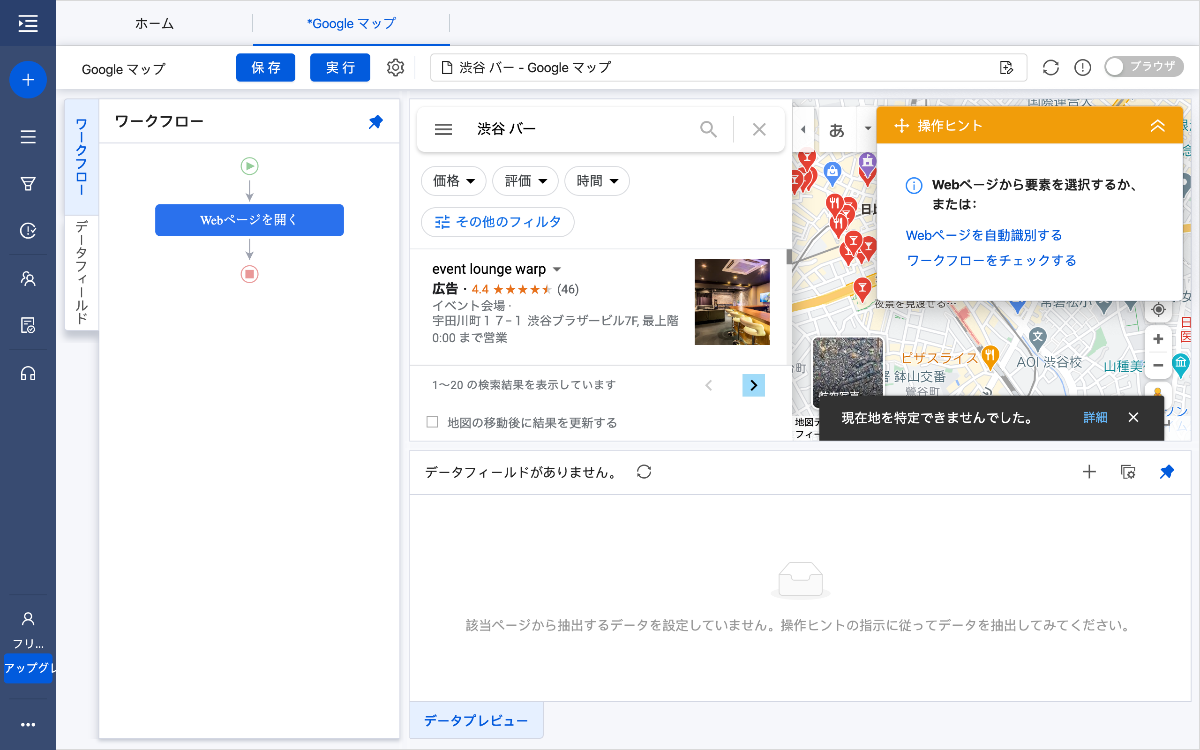Screen dimensions: 1200x750
Task: Click ワークフローをチェックする link
Action: 991,260
